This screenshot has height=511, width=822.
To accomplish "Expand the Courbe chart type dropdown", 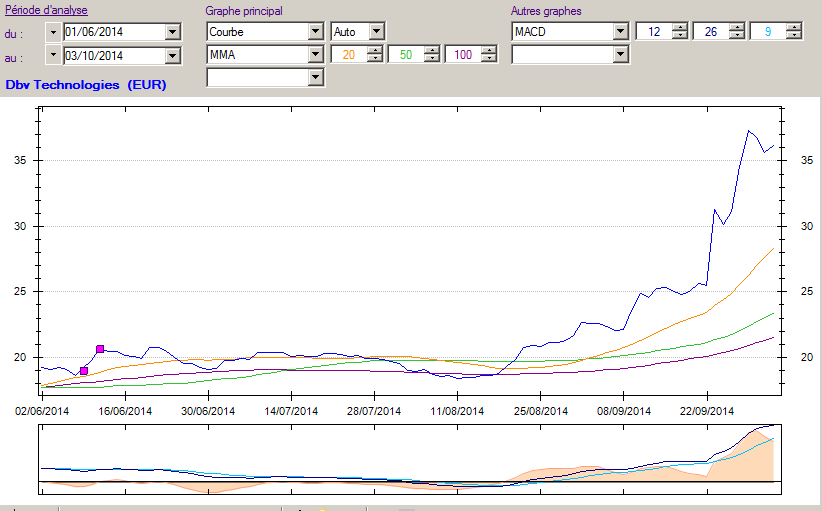I will coord(315,31).
